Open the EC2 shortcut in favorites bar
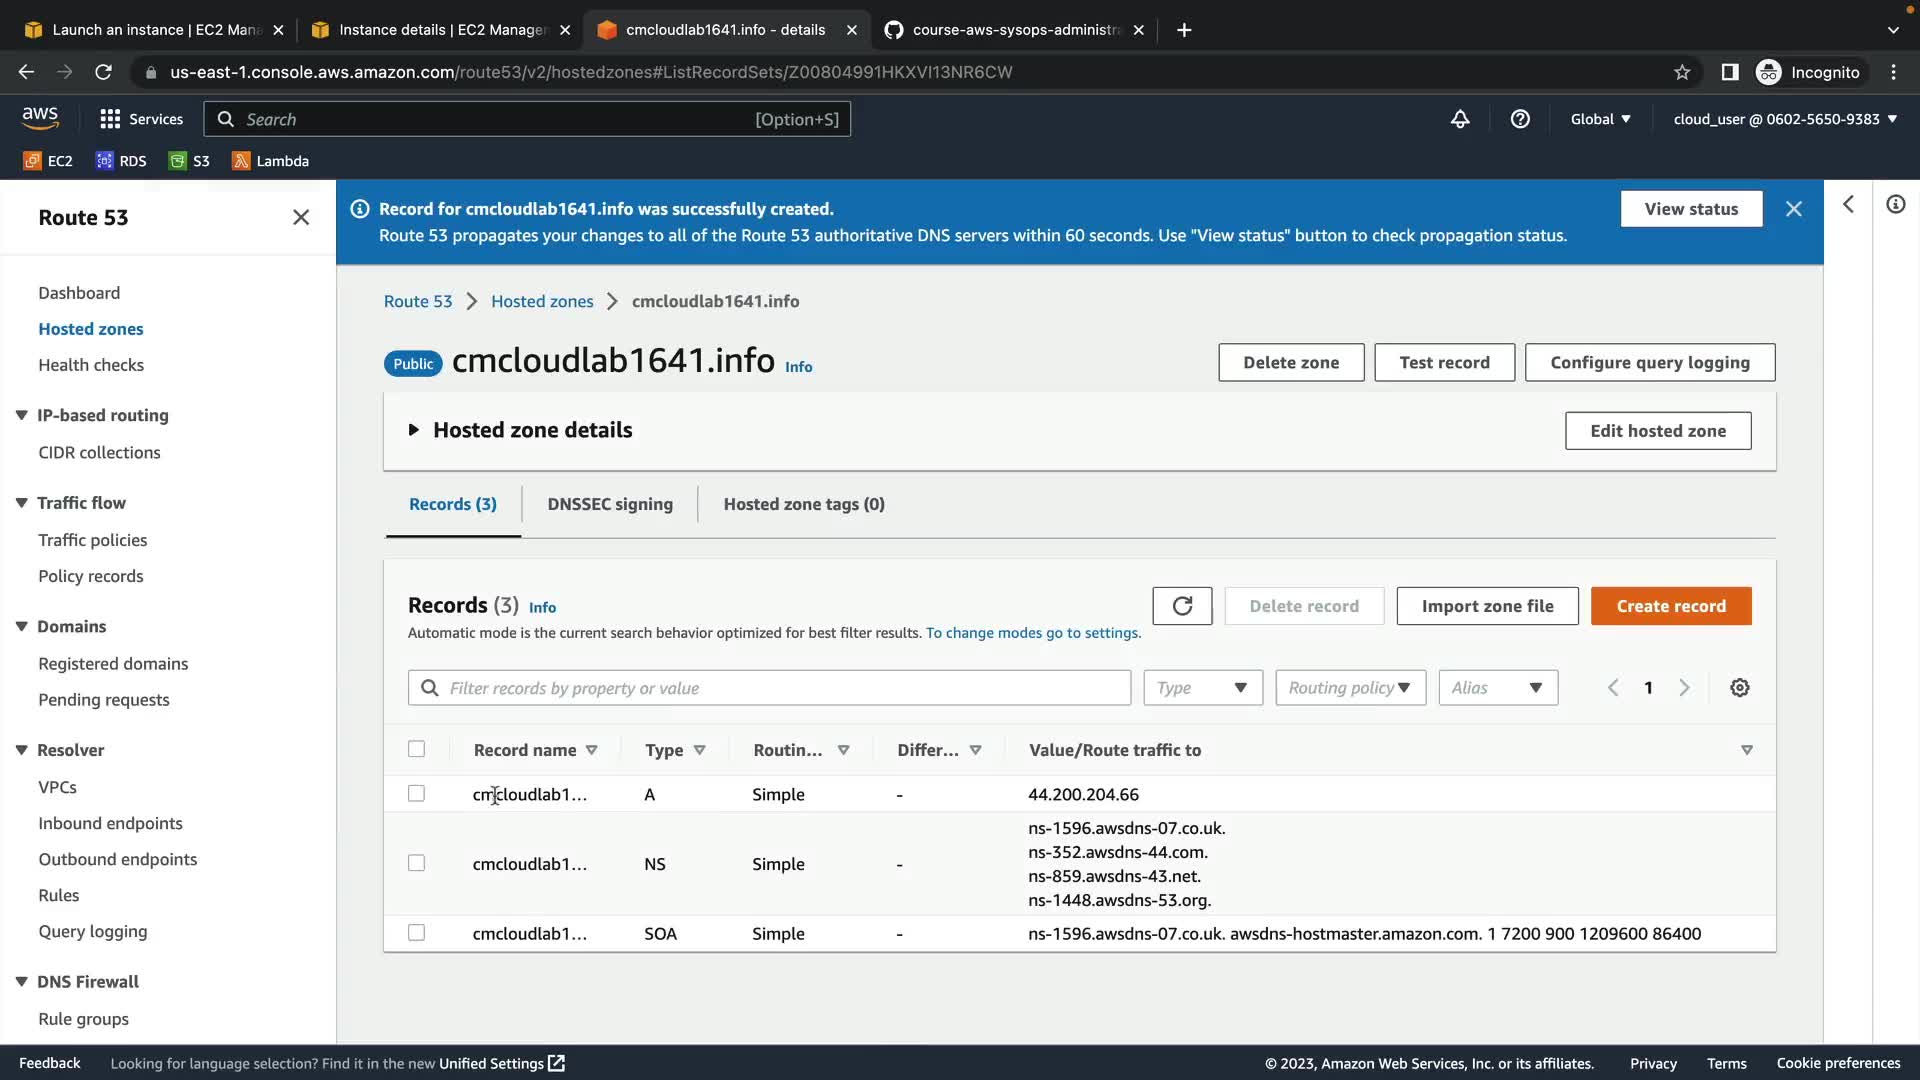The image size is (1920, 1080). [48, 161]
